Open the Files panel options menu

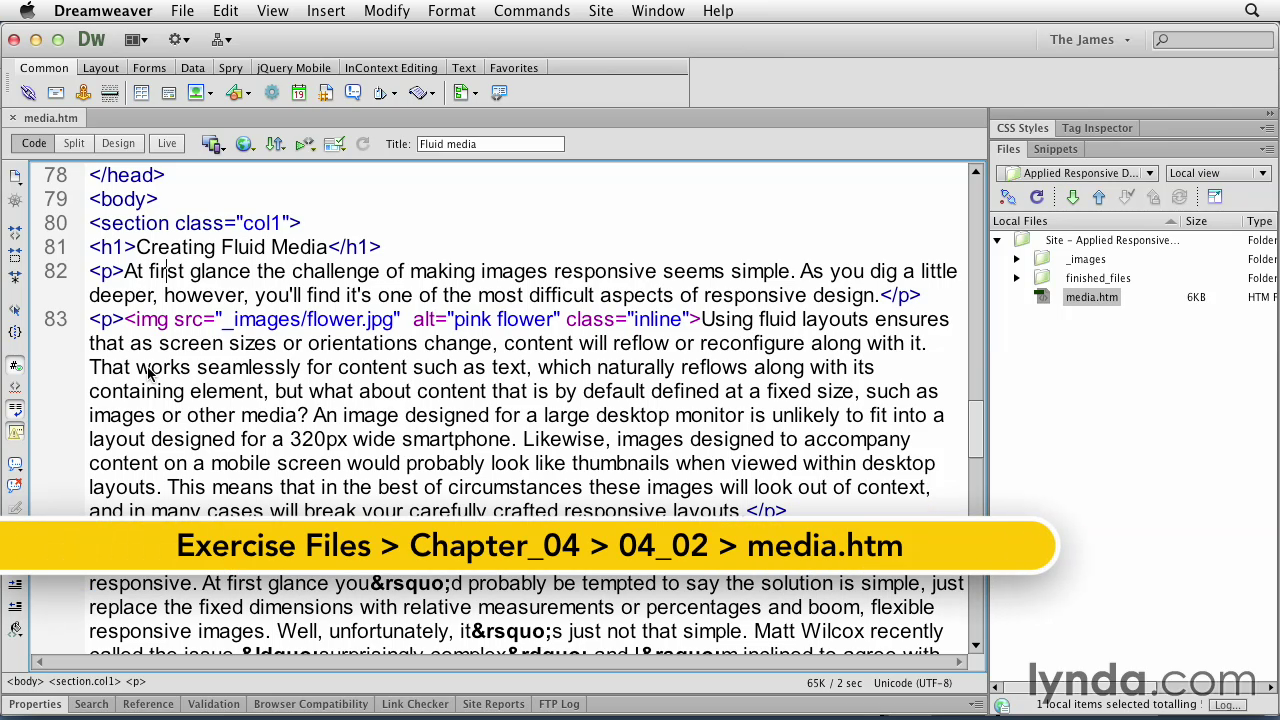1267,149
